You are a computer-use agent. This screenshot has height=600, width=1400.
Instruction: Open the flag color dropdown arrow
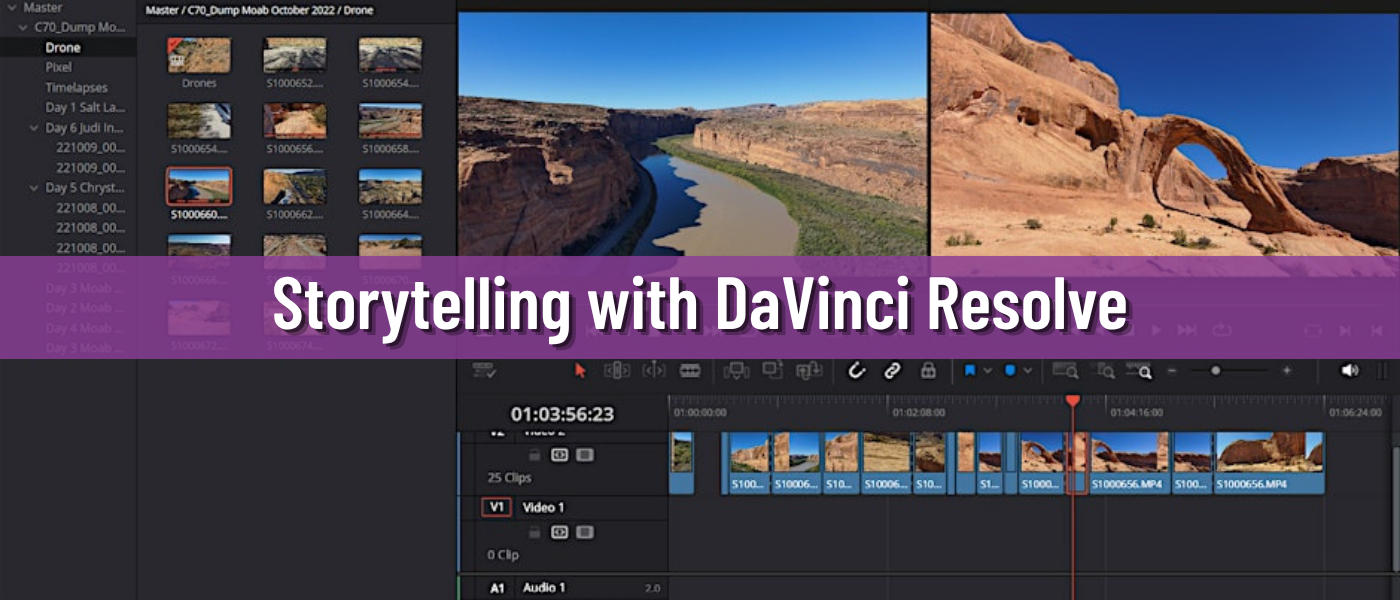[x=988, y=371]
